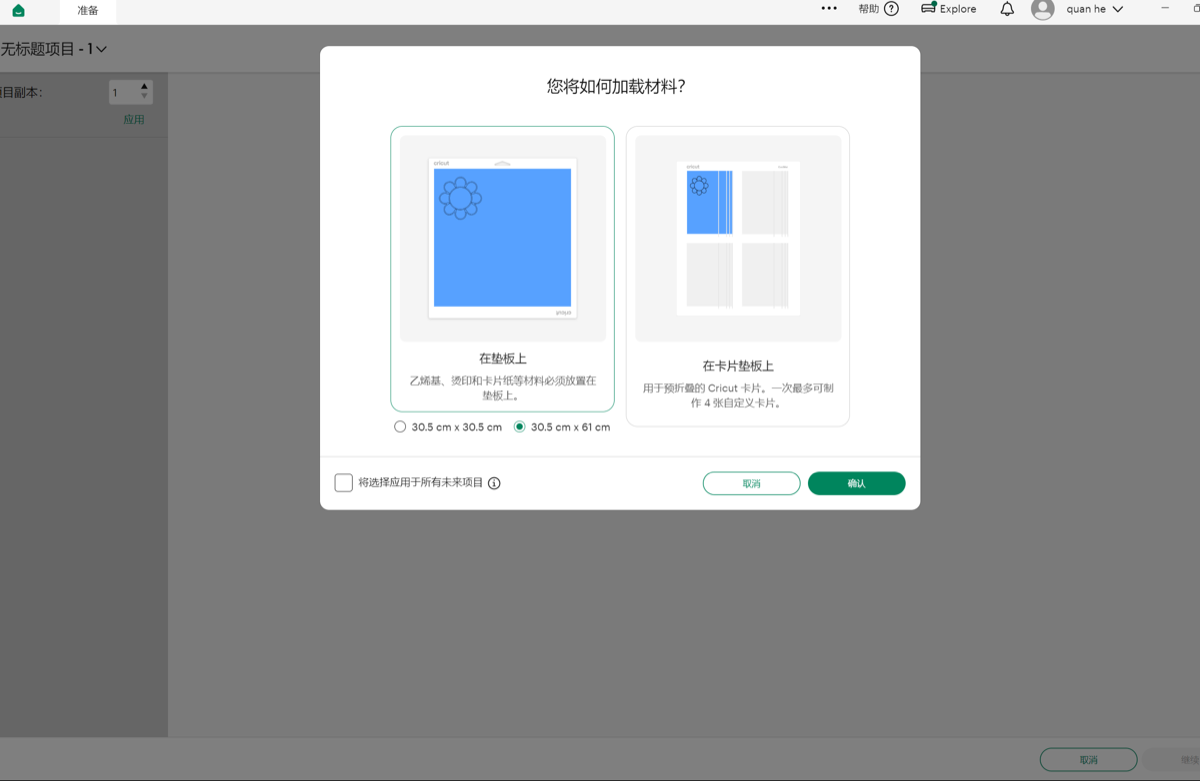Click the project copies number field

(x=122, y=93)
